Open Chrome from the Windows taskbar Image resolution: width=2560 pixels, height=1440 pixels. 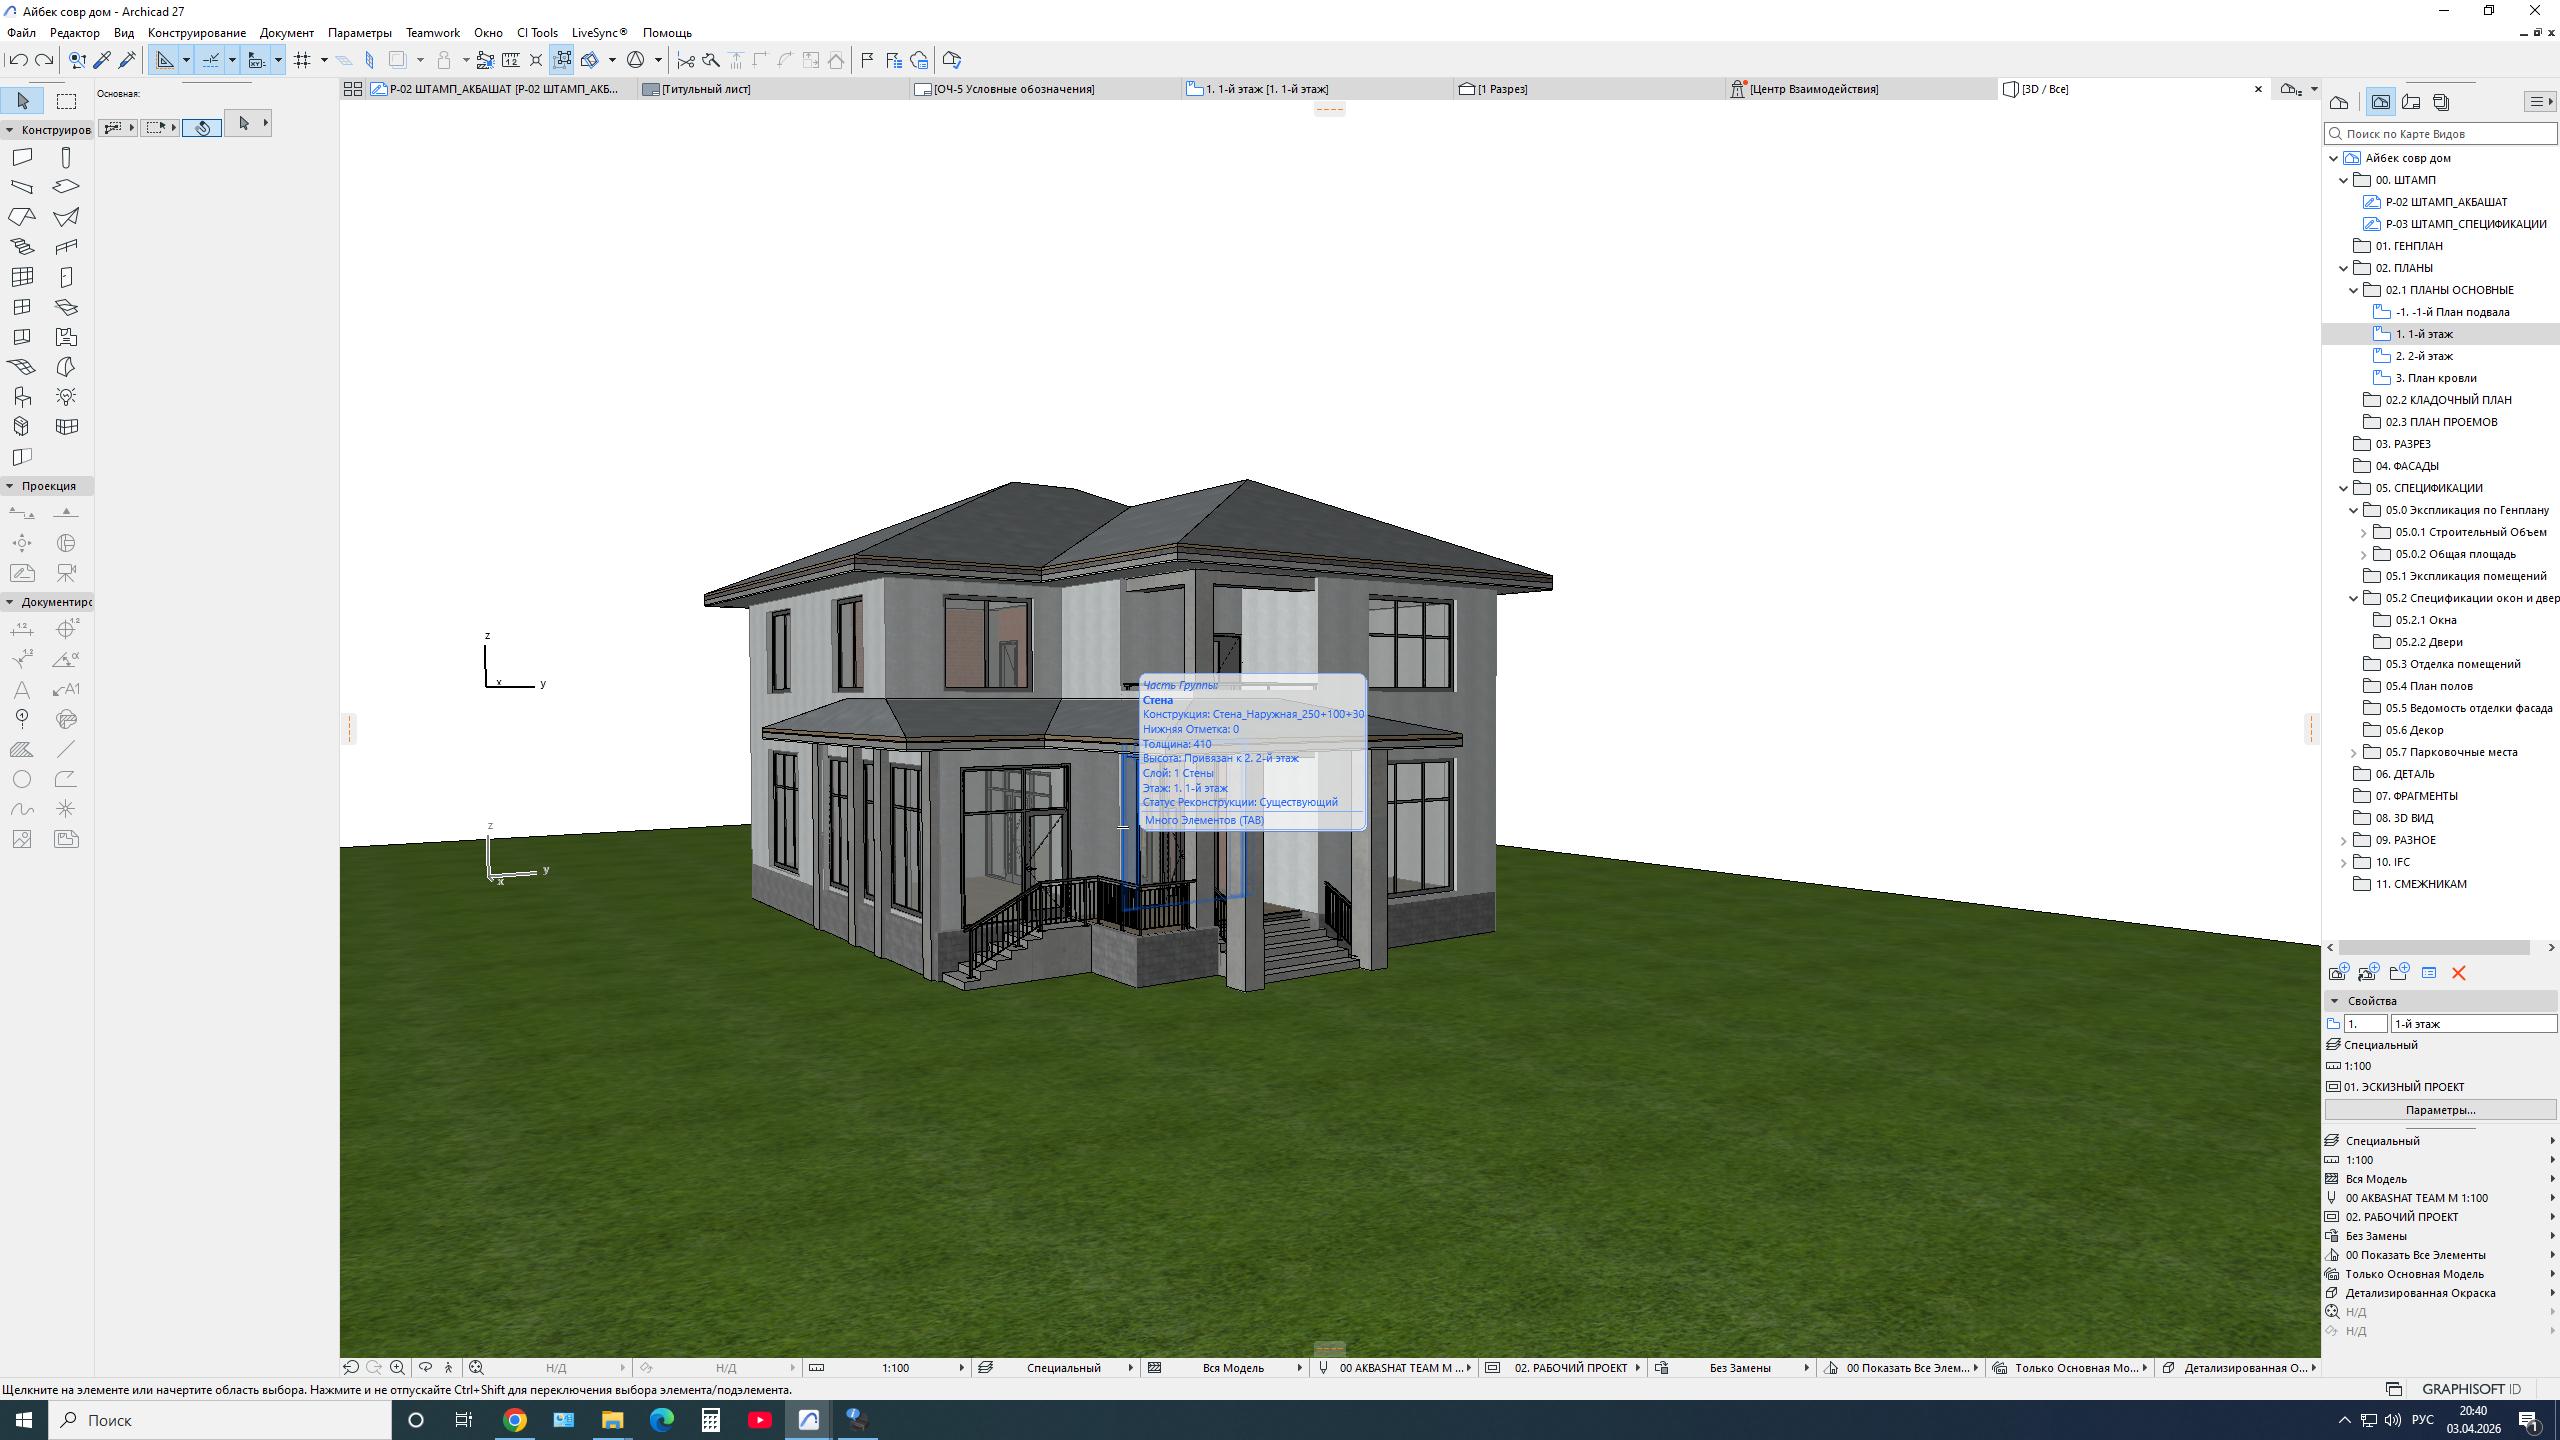514,1420
